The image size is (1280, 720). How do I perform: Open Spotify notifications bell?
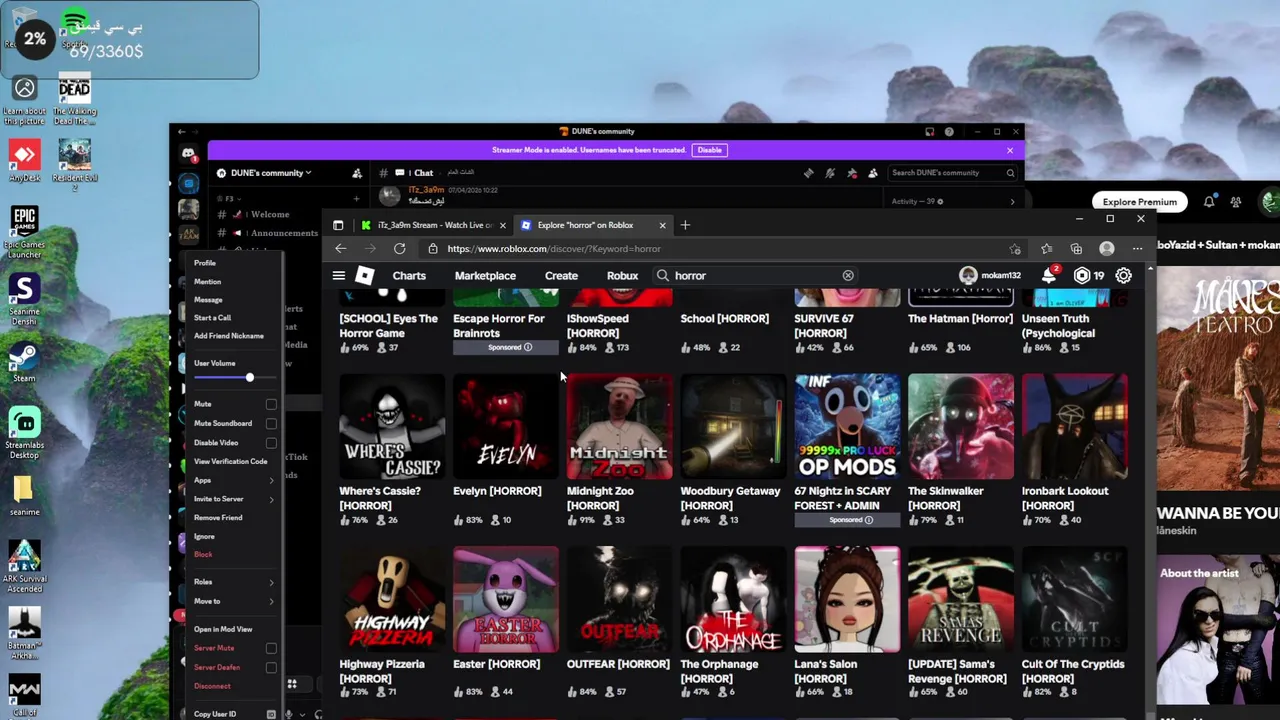click(1209, 202)
